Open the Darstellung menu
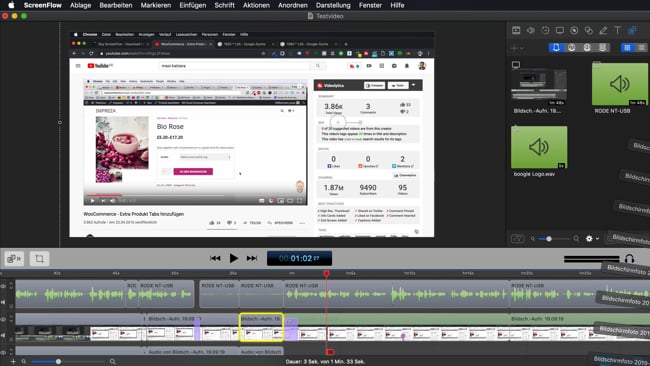This screenshot has width=650, height=366. tap(333, 5)
